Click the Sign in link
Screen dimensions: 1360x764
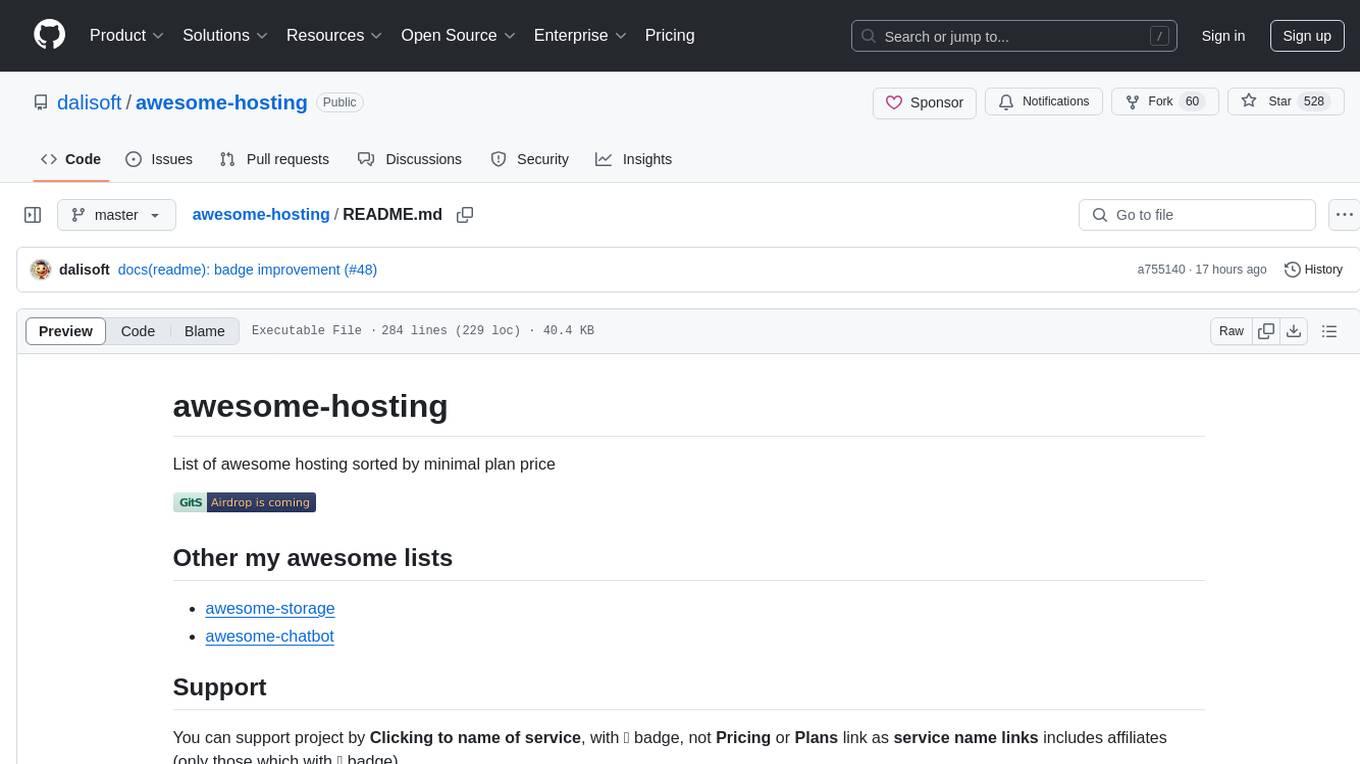[1223, 36]
